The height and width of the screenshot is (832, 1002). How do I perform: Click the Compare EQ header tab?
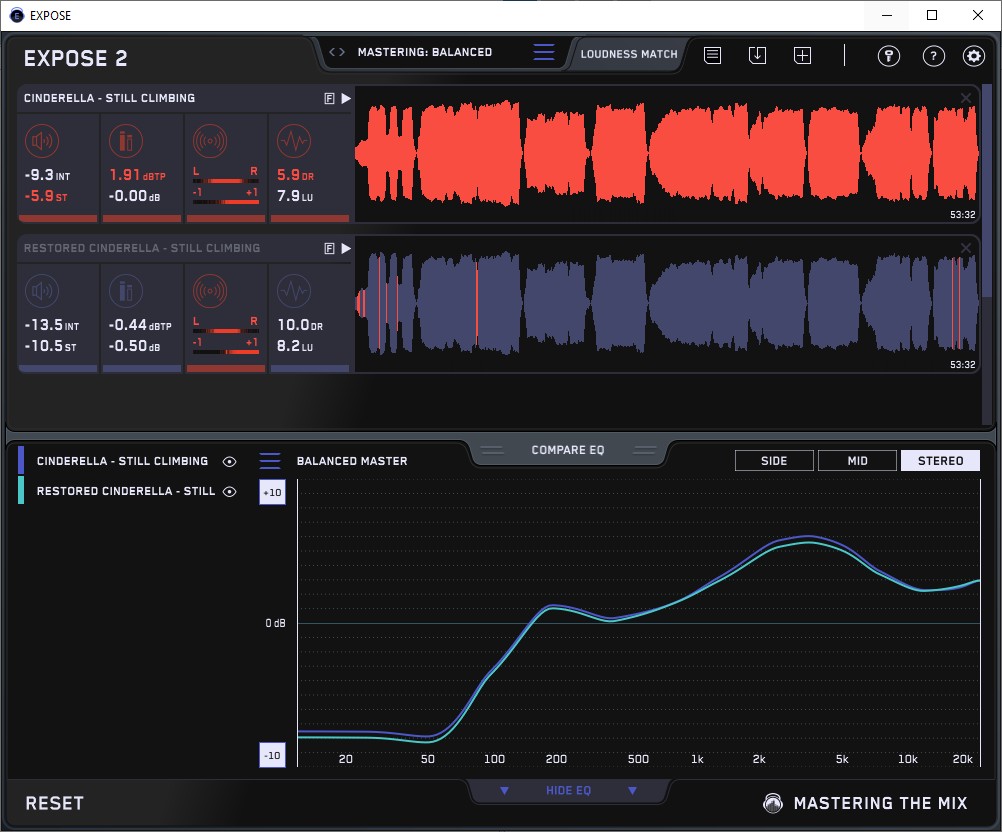[x=567, y=450]
